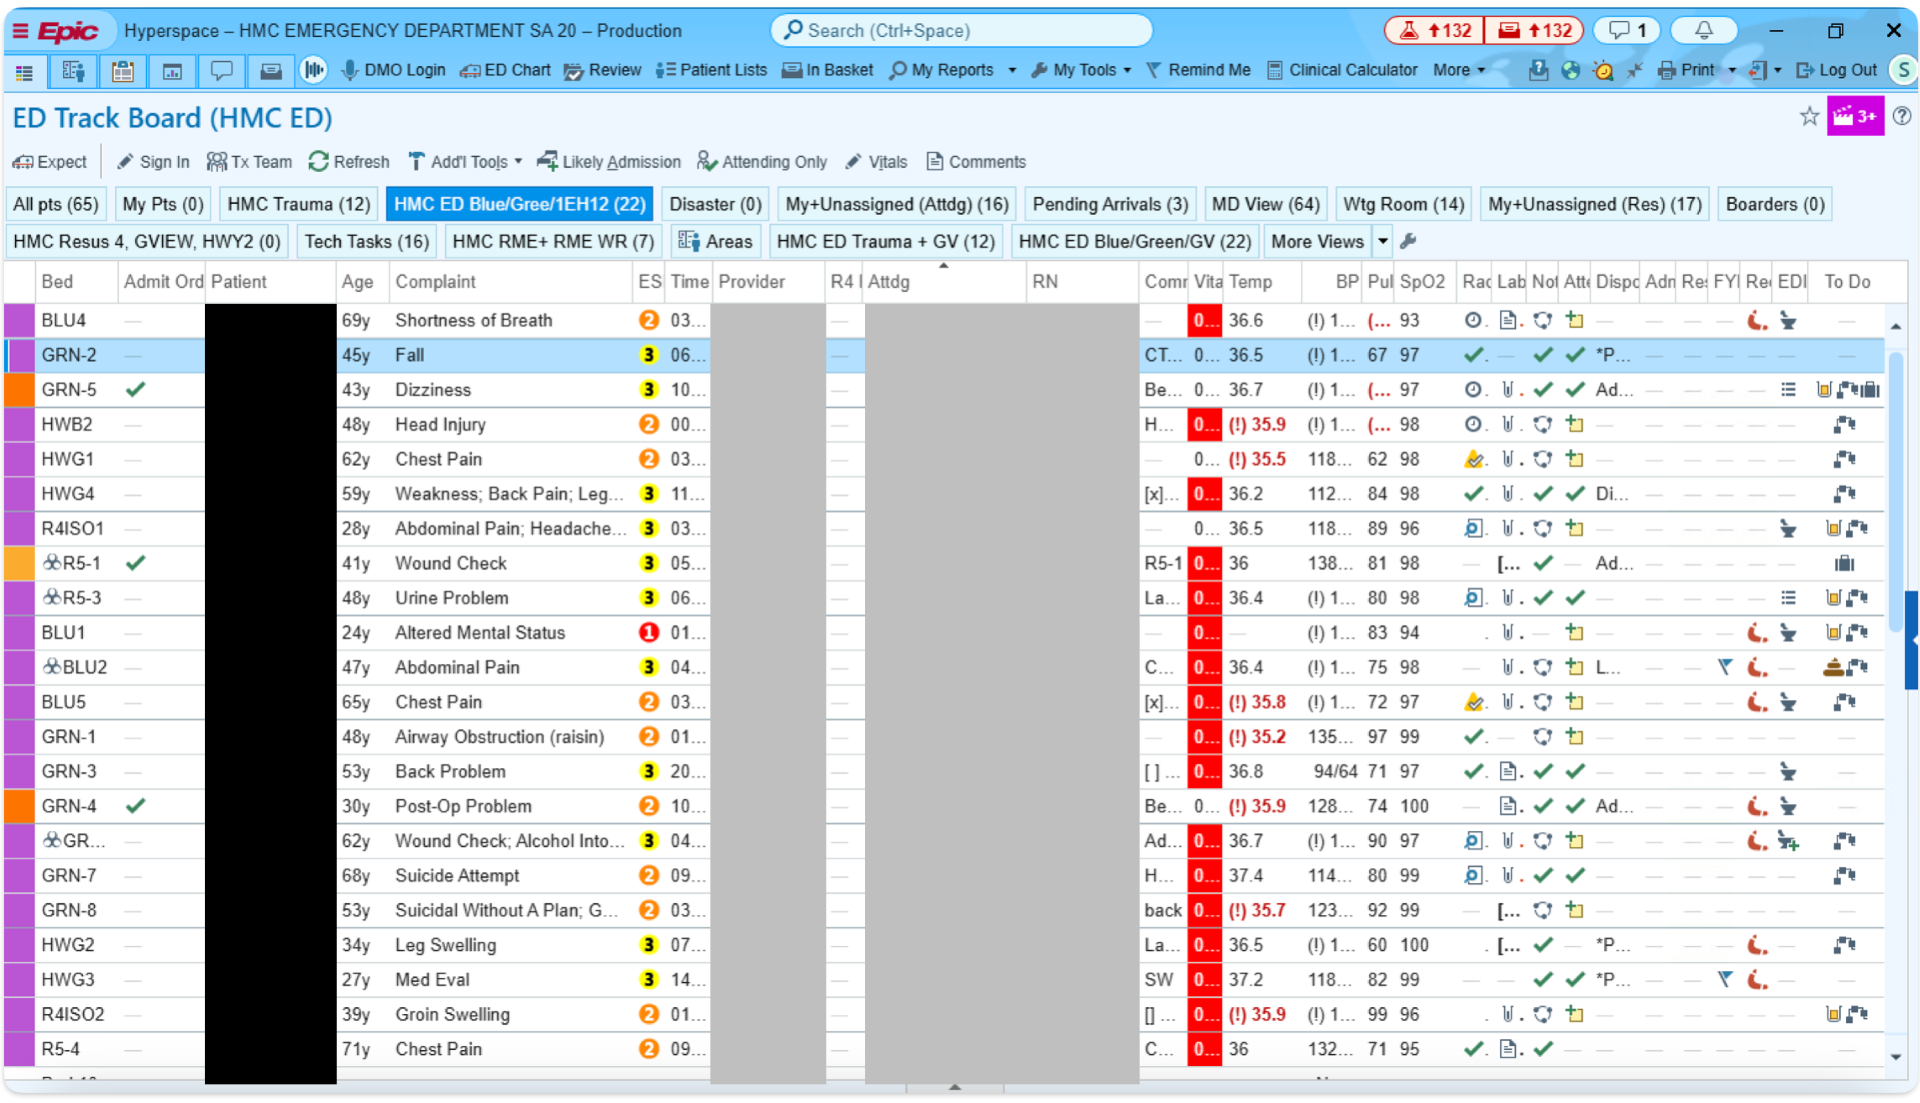
Task: Switch to HMC Trauma (12) tab
Action: coord(299,204)
